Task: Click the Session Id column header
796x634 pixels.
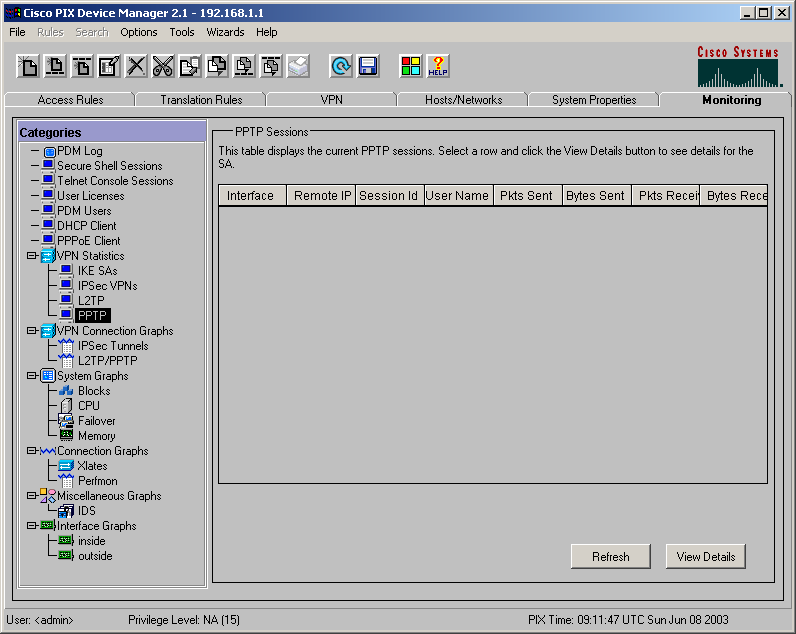Action: [390, 196]
